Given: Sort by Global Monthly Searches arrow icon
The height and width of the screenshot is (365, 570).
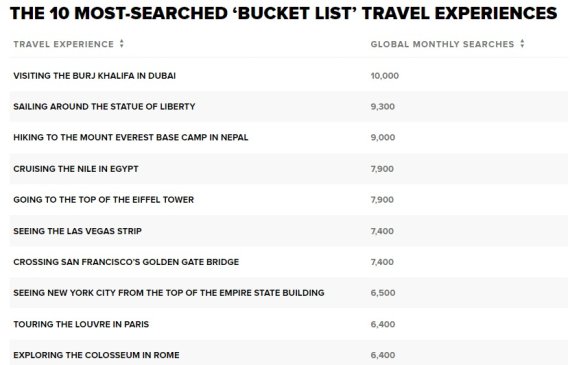Looking at the screenshot, I should tap(522, 44).
